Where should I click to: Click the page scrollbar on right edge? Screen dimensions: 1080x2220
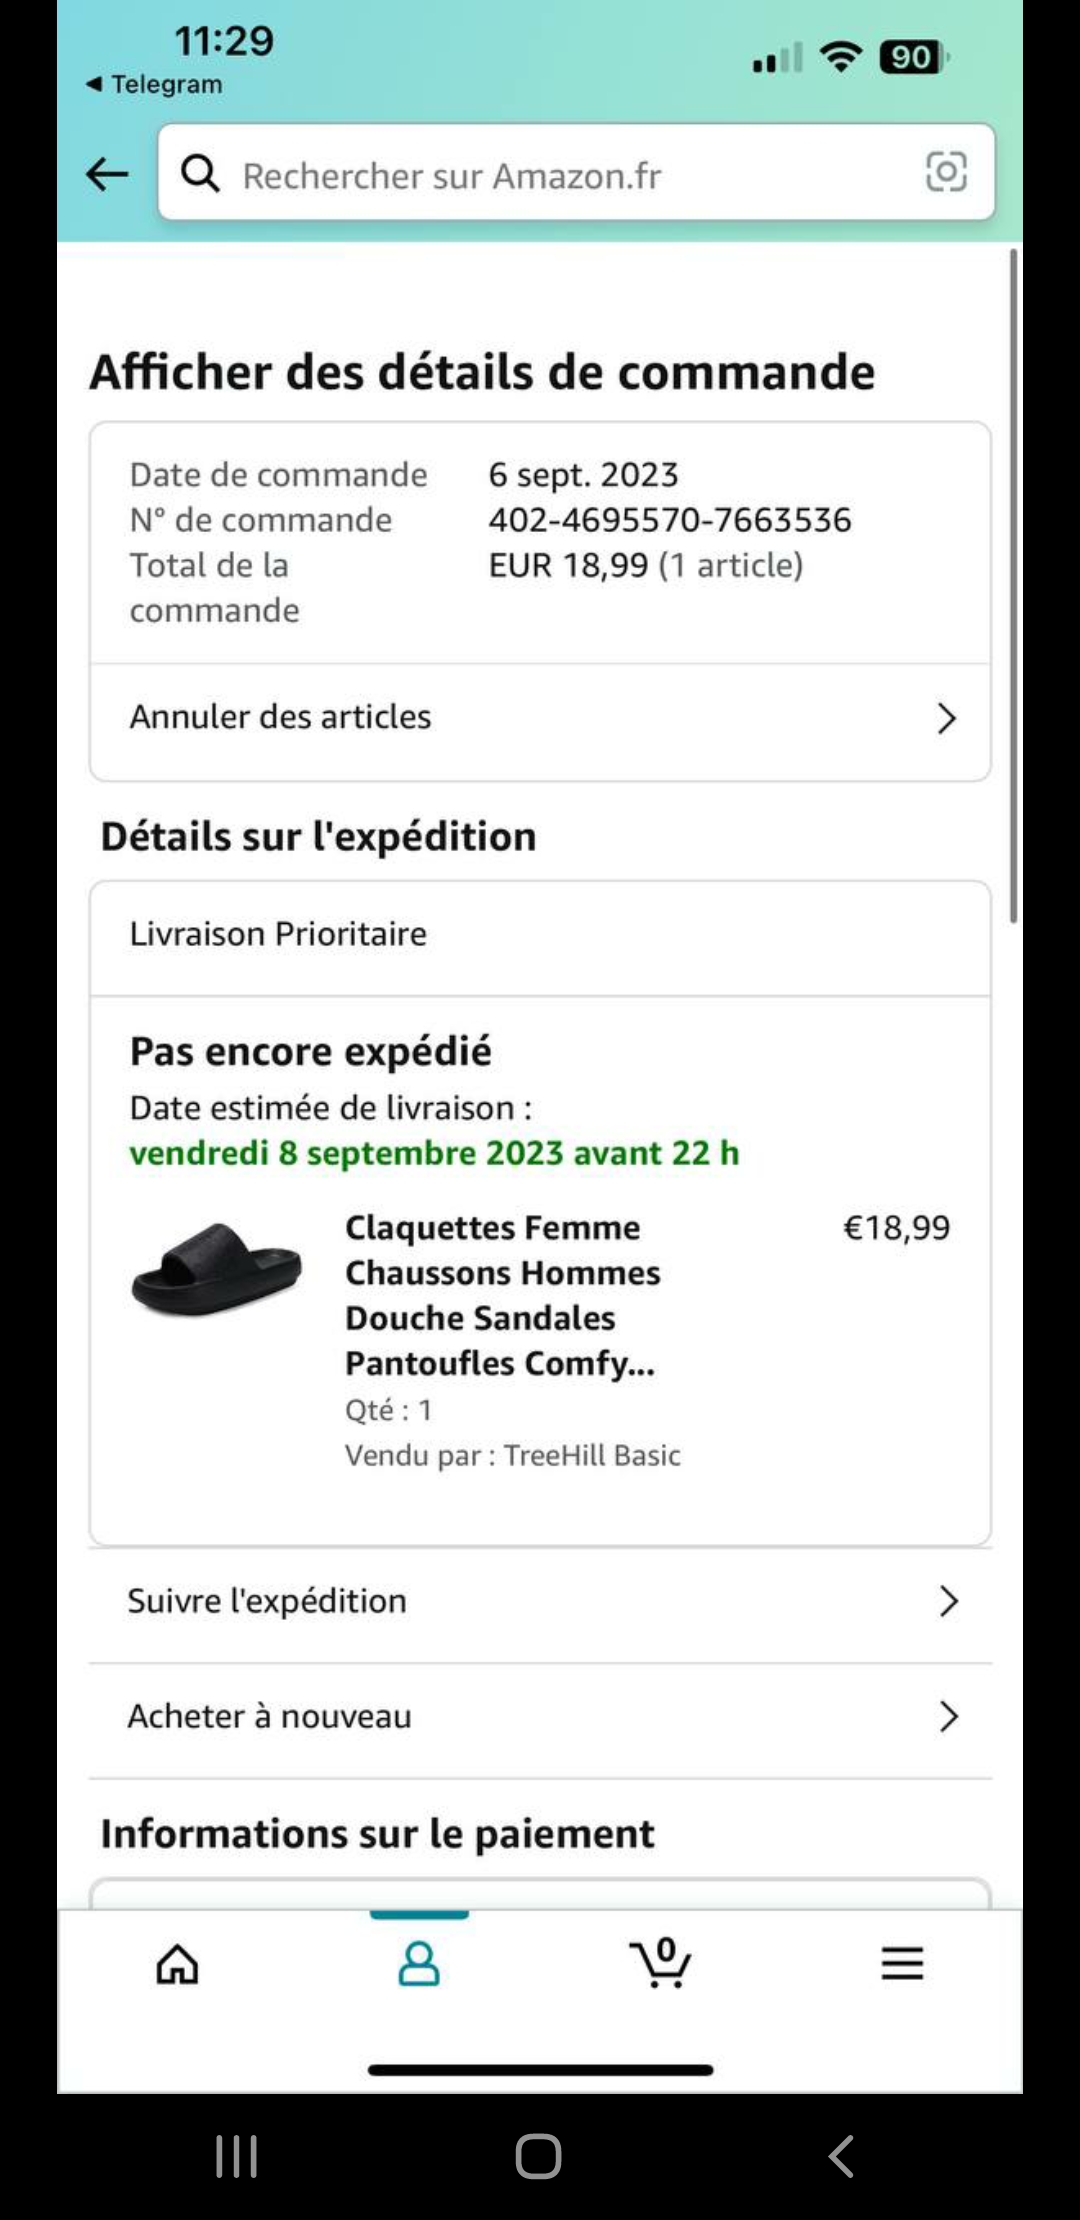coord(1013,585)
